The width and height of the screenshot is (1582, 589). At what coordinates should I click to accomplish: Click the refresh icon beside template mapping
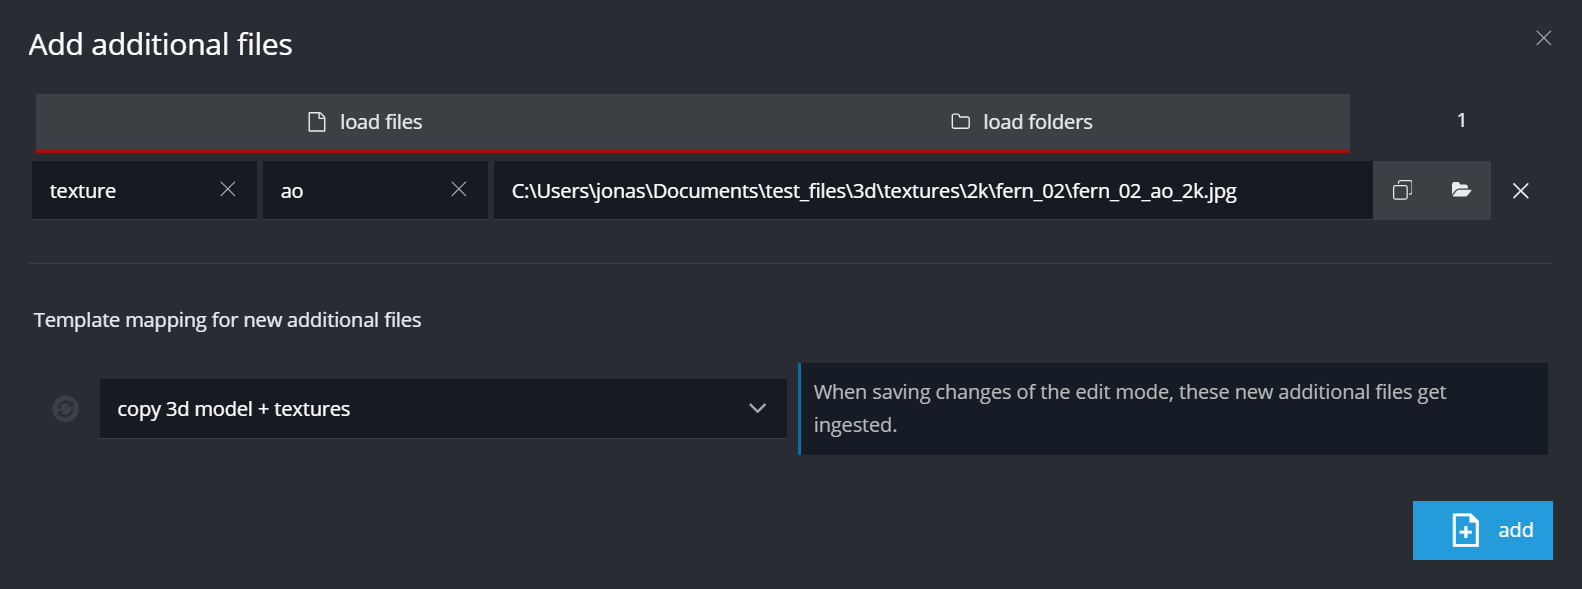(66, 409)
